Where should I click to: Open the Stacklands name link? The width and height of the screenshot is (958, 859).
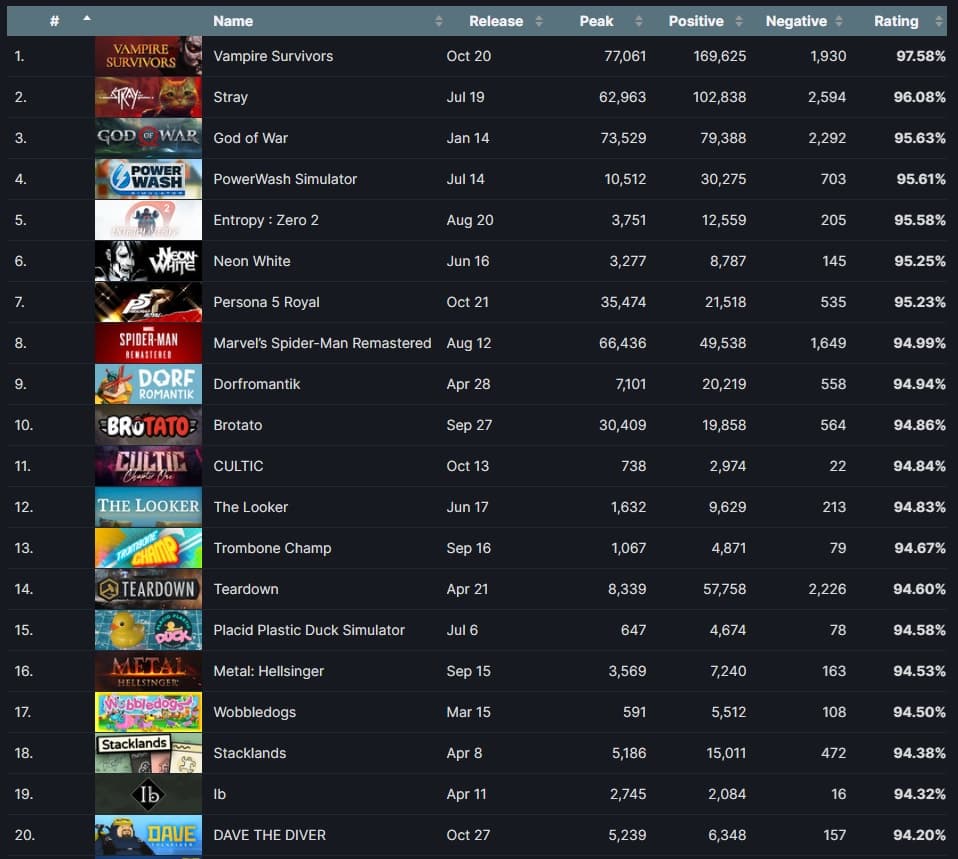coord(249,753)
